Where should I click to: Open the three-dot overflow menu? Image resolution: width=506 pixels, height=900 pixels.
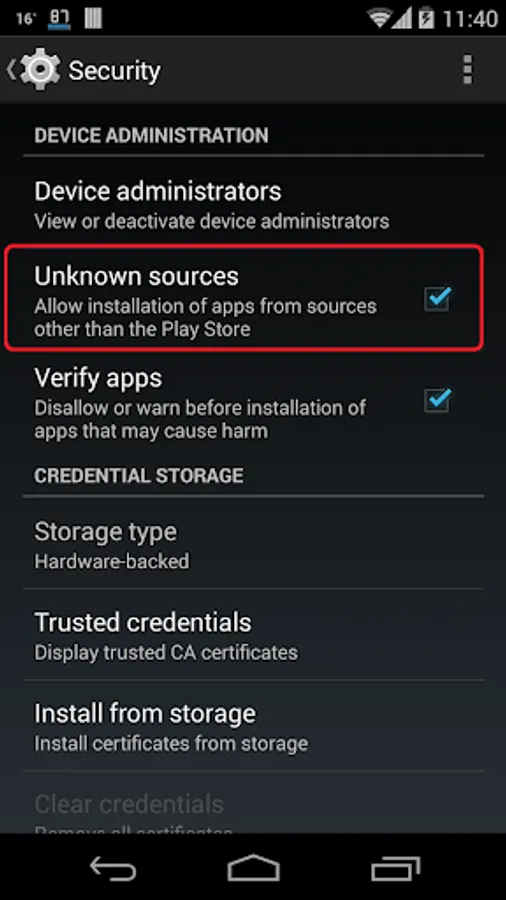(468, 69)
